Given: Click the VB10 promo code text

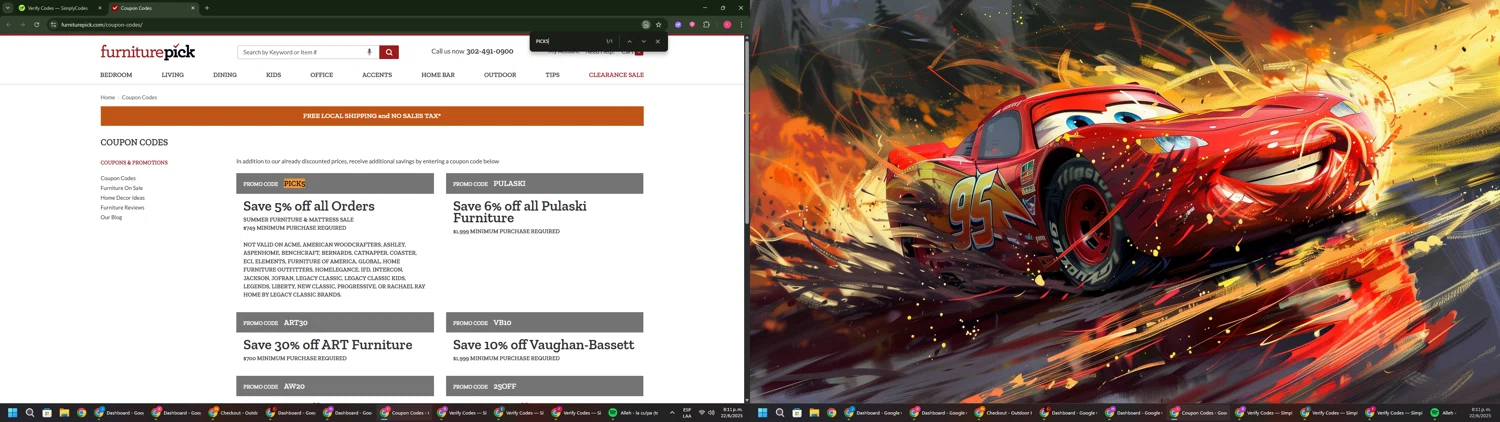Looking at the screenshot, I should pos(502,323).
